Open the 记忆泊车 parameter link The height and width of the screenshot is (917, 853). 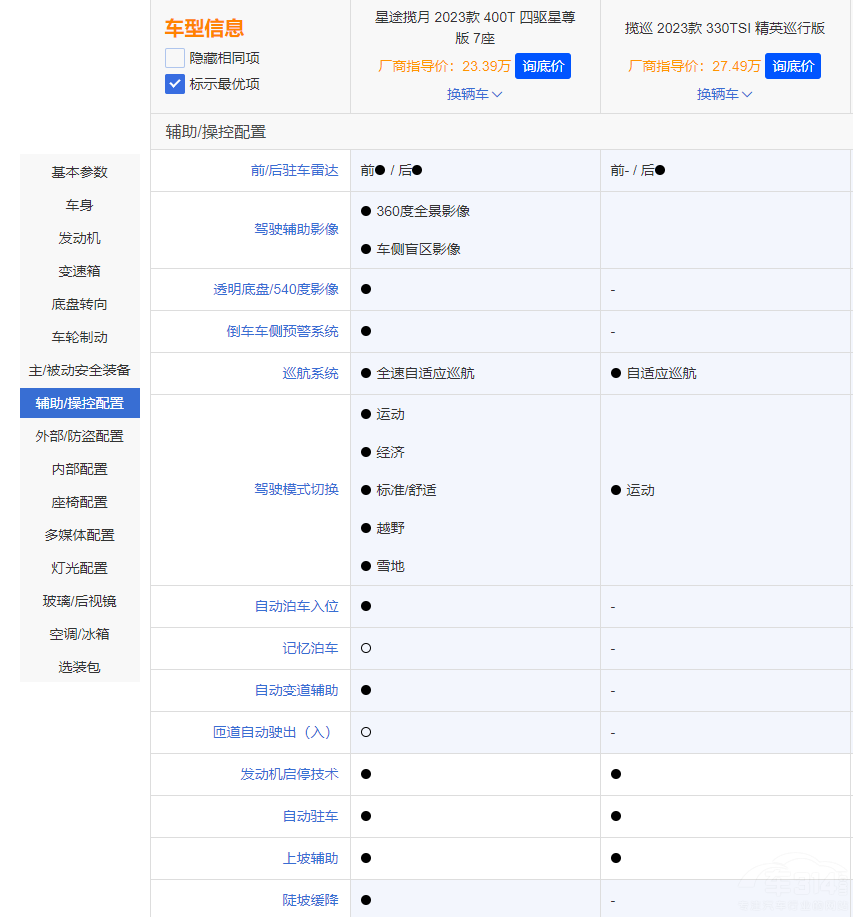coord(310,648)
